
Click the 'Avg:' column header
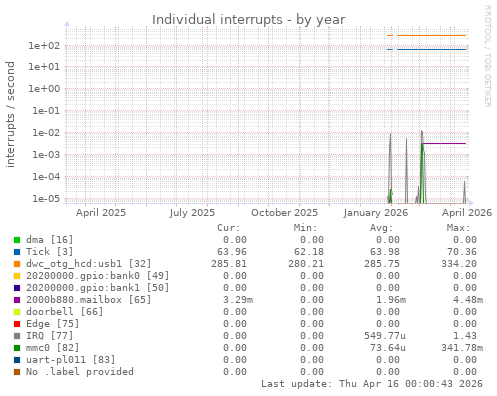(382, 228)
